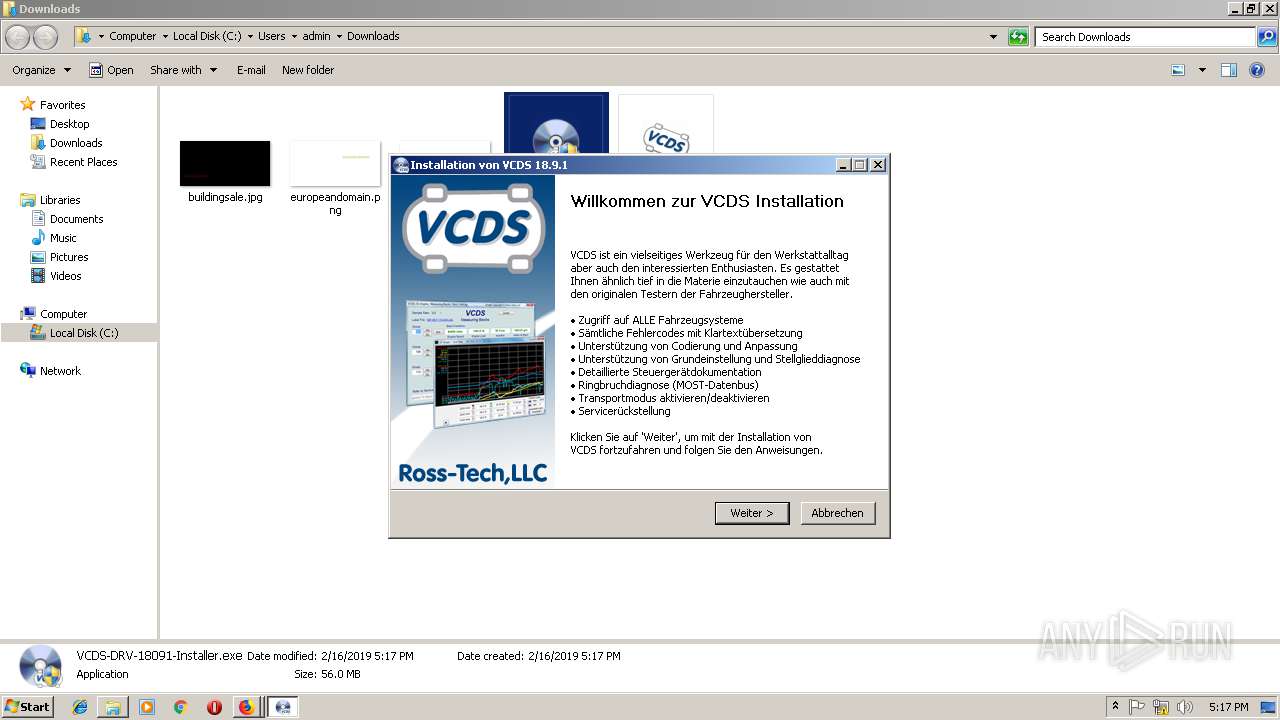Click the Search Downloads field

pyautogui.click(x=1146, y=37)
